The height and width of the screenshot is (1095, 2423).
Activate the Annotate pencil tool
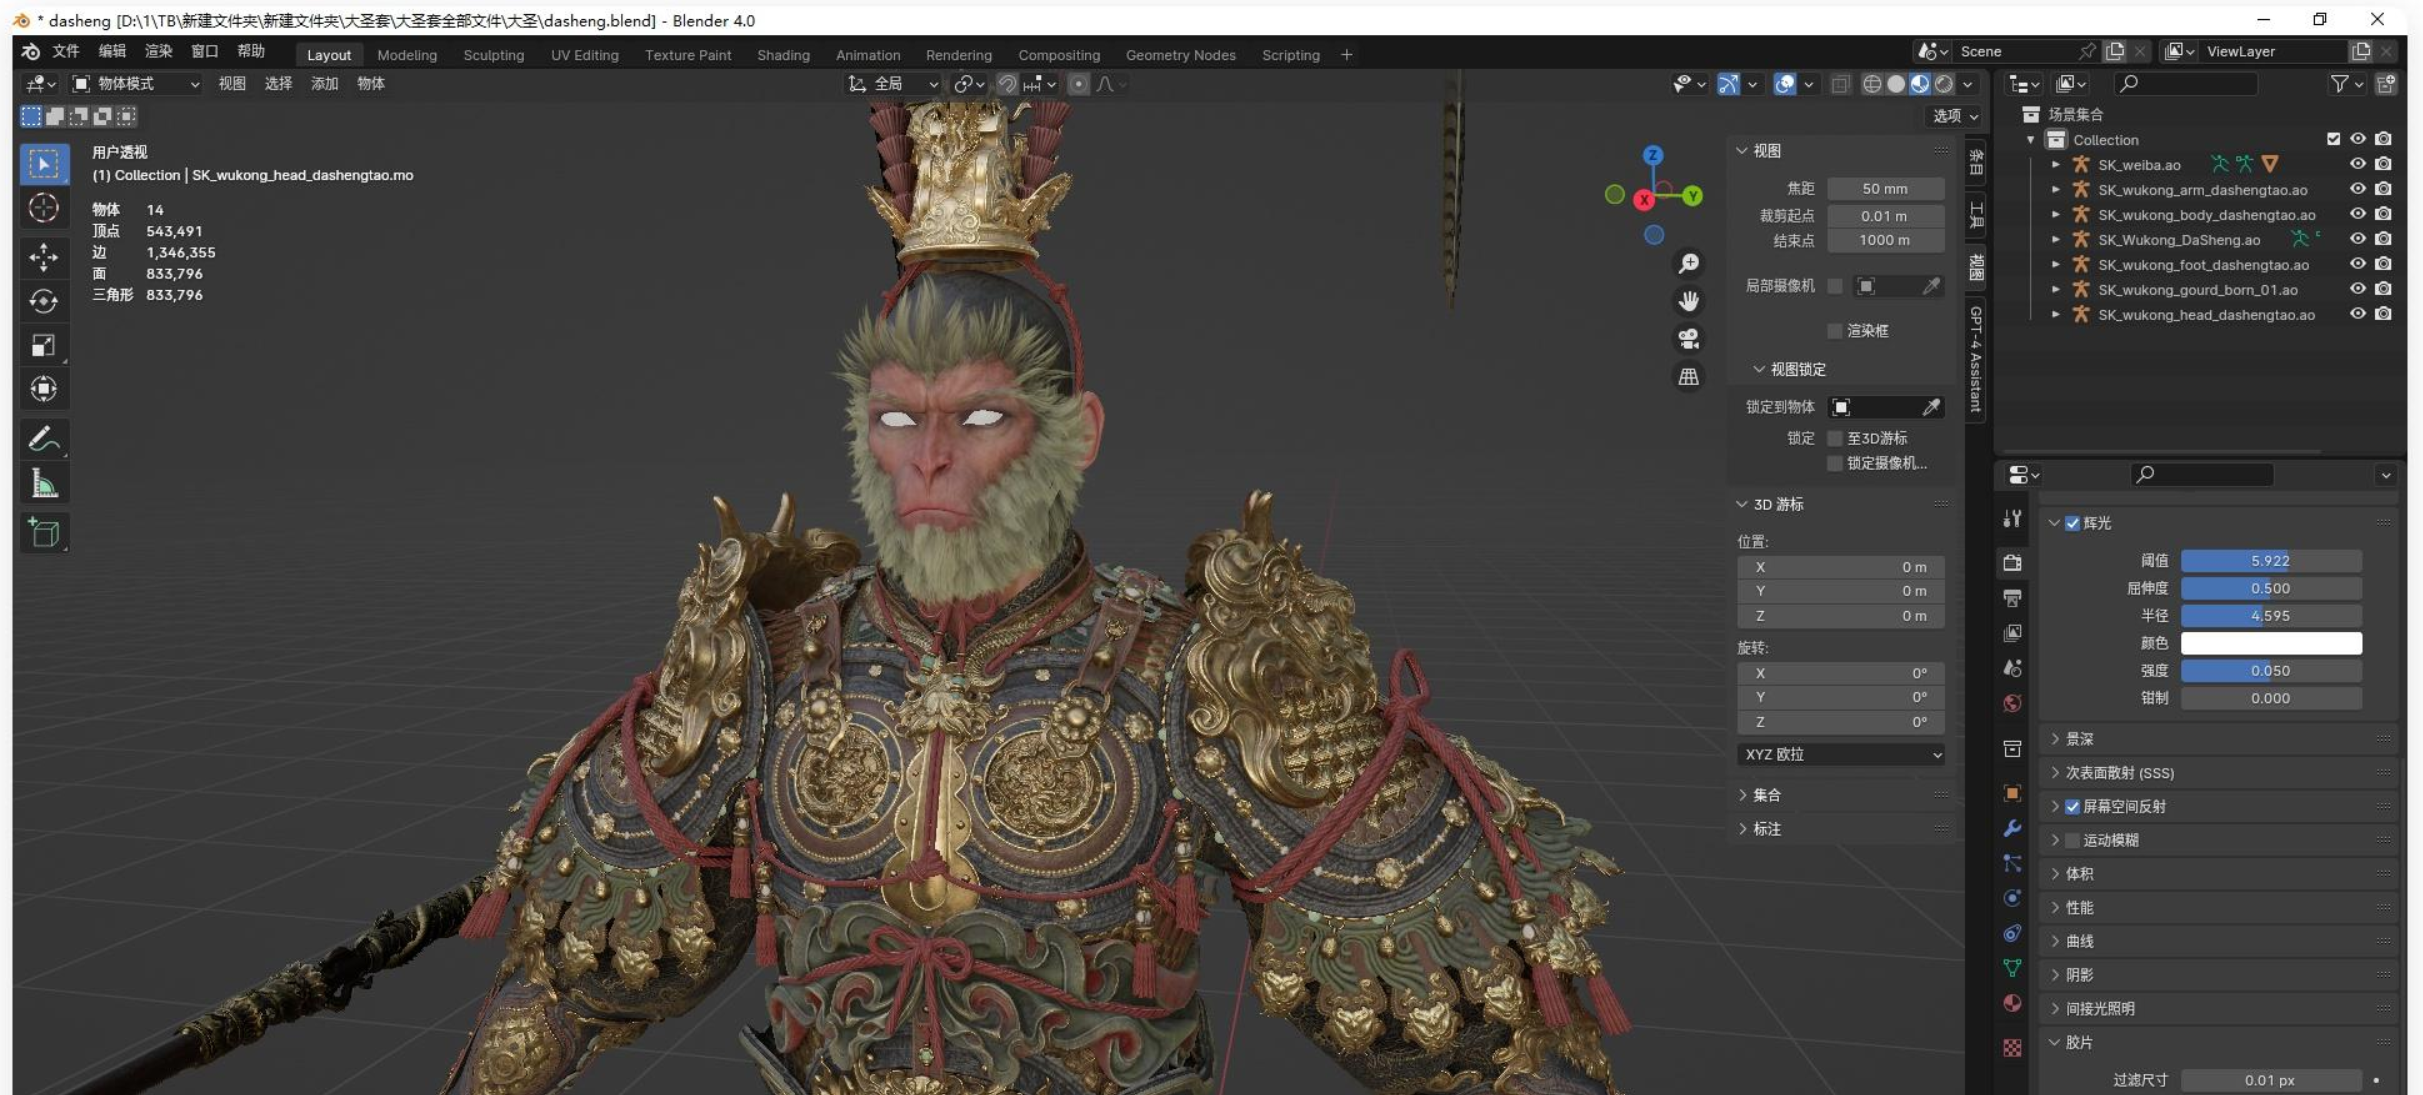[x=43, y=438]
